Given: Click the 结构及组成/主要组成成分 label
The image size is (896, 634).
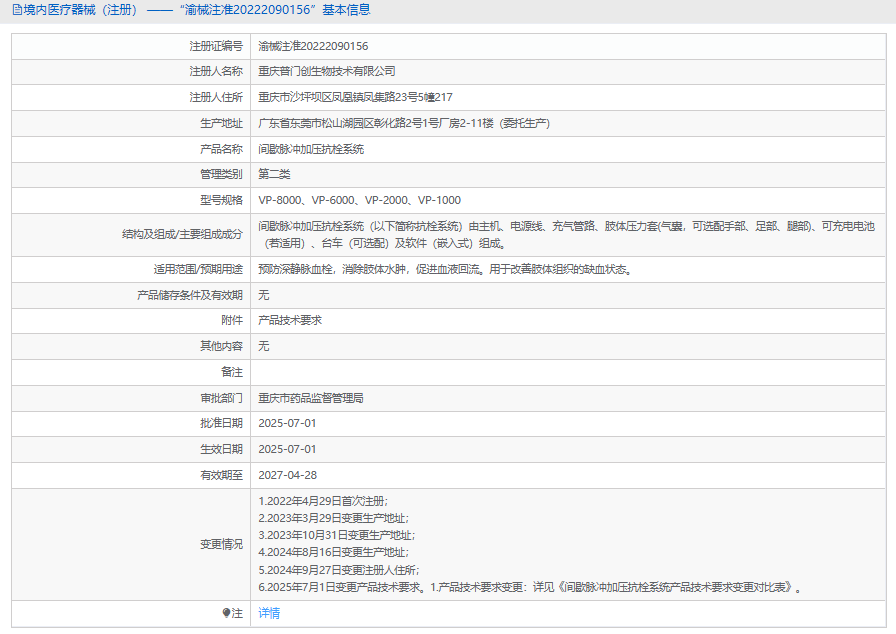Looking at the screenshot, I should (x=182, y=234).
